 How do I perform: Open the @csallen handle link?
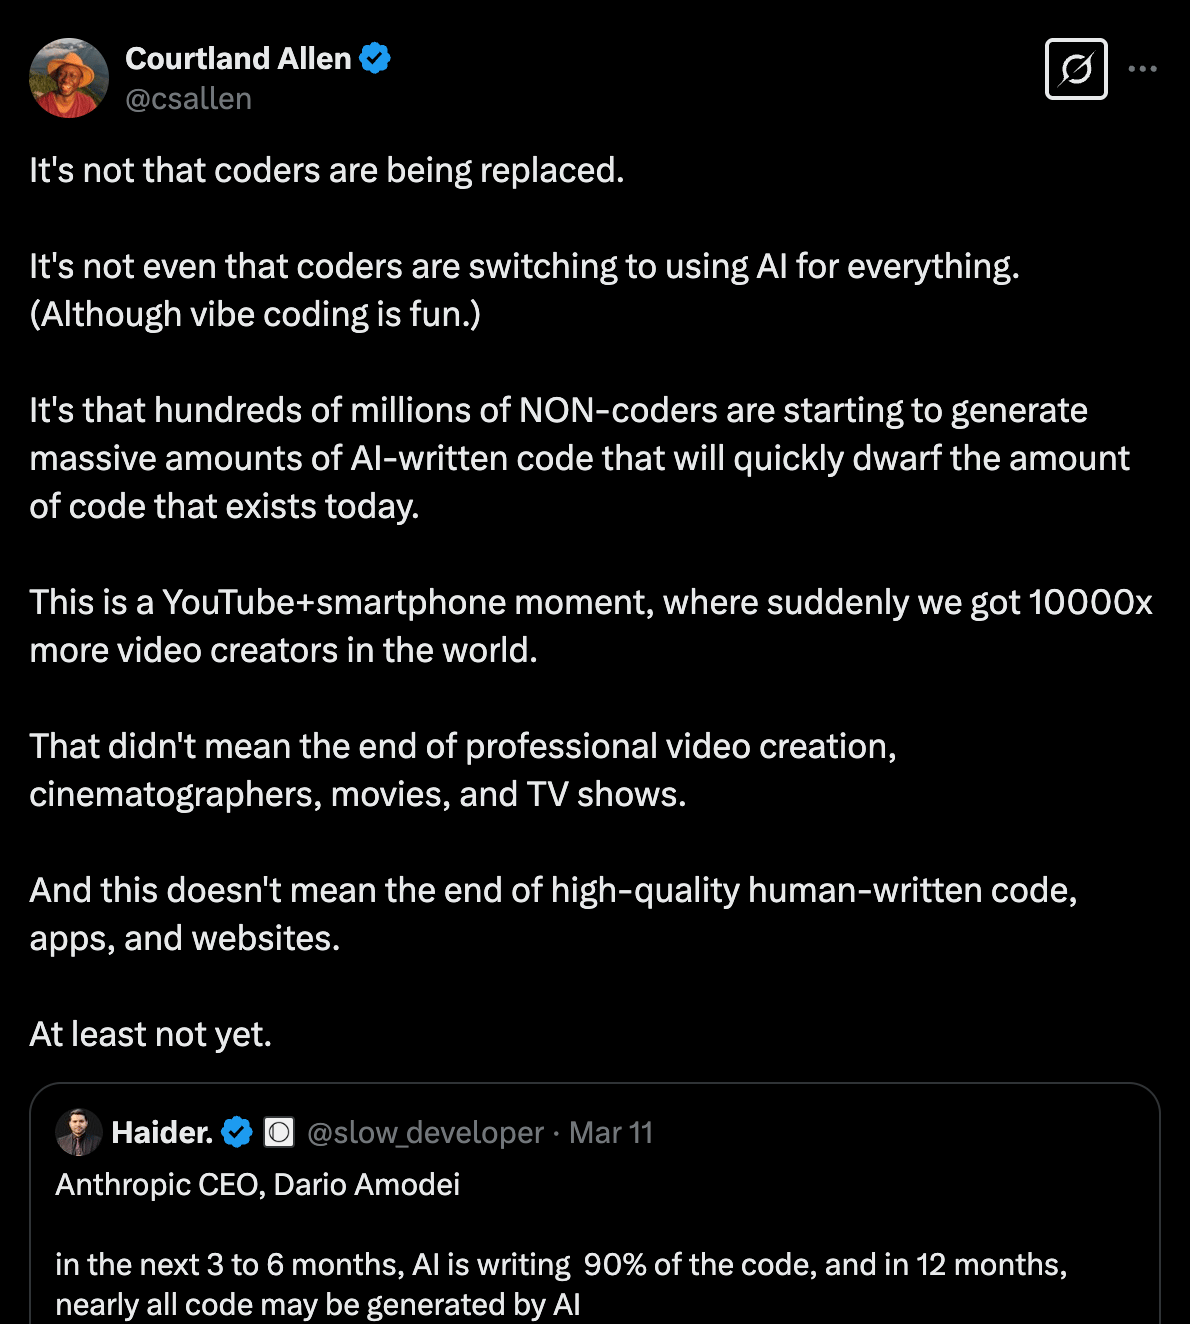(188, 99)
